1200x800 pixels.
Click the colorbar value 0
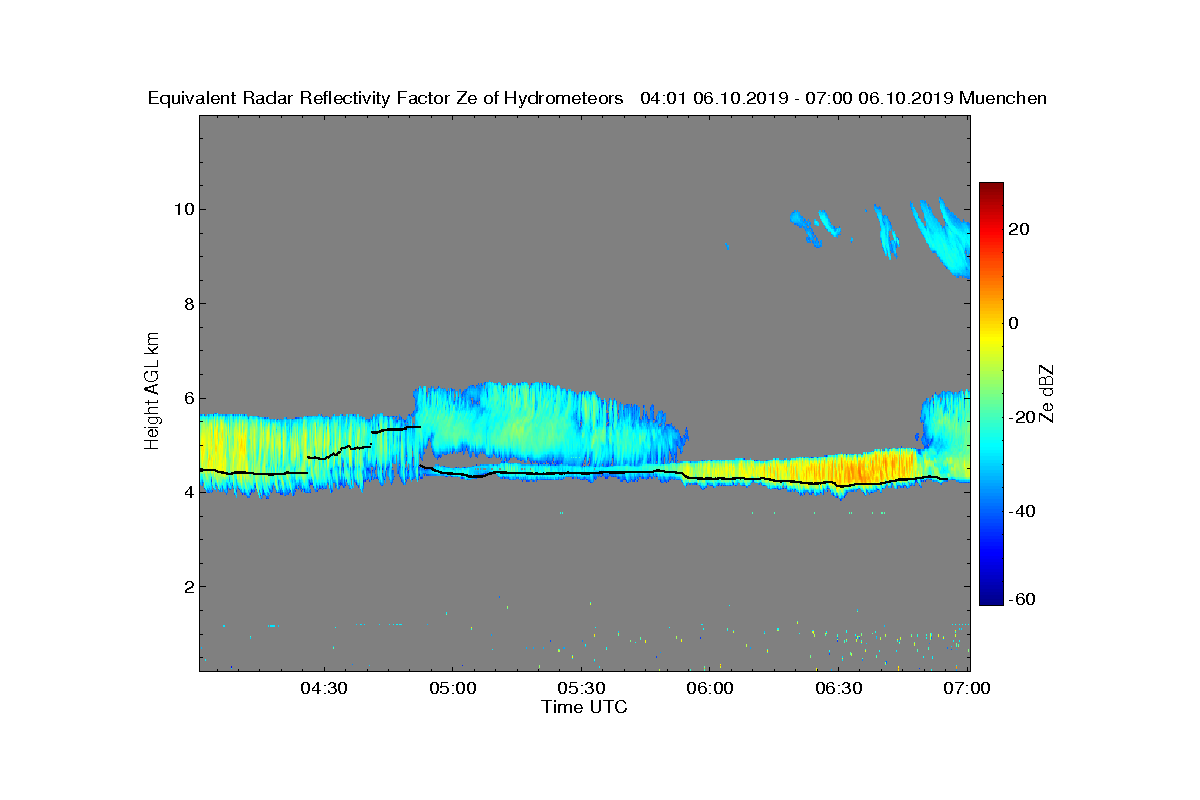pyautogui.click(x=1014, y=323)
